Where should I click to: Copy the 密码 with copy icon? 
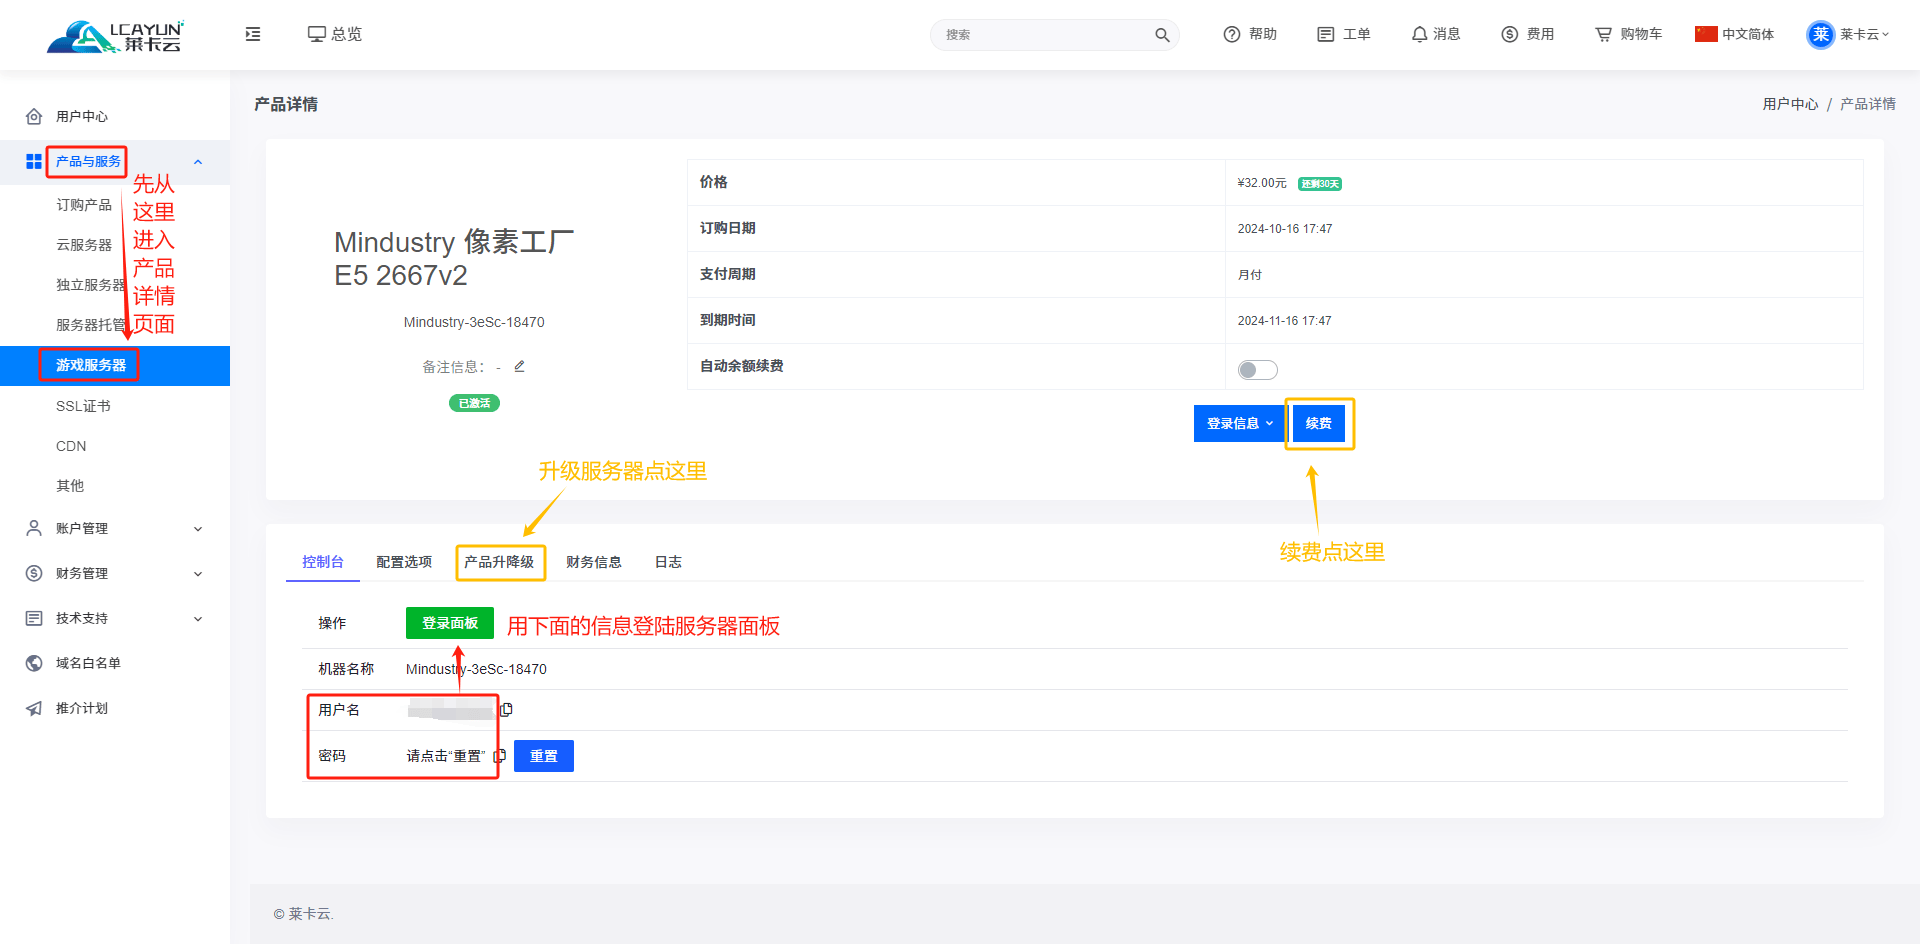[500, 756]
